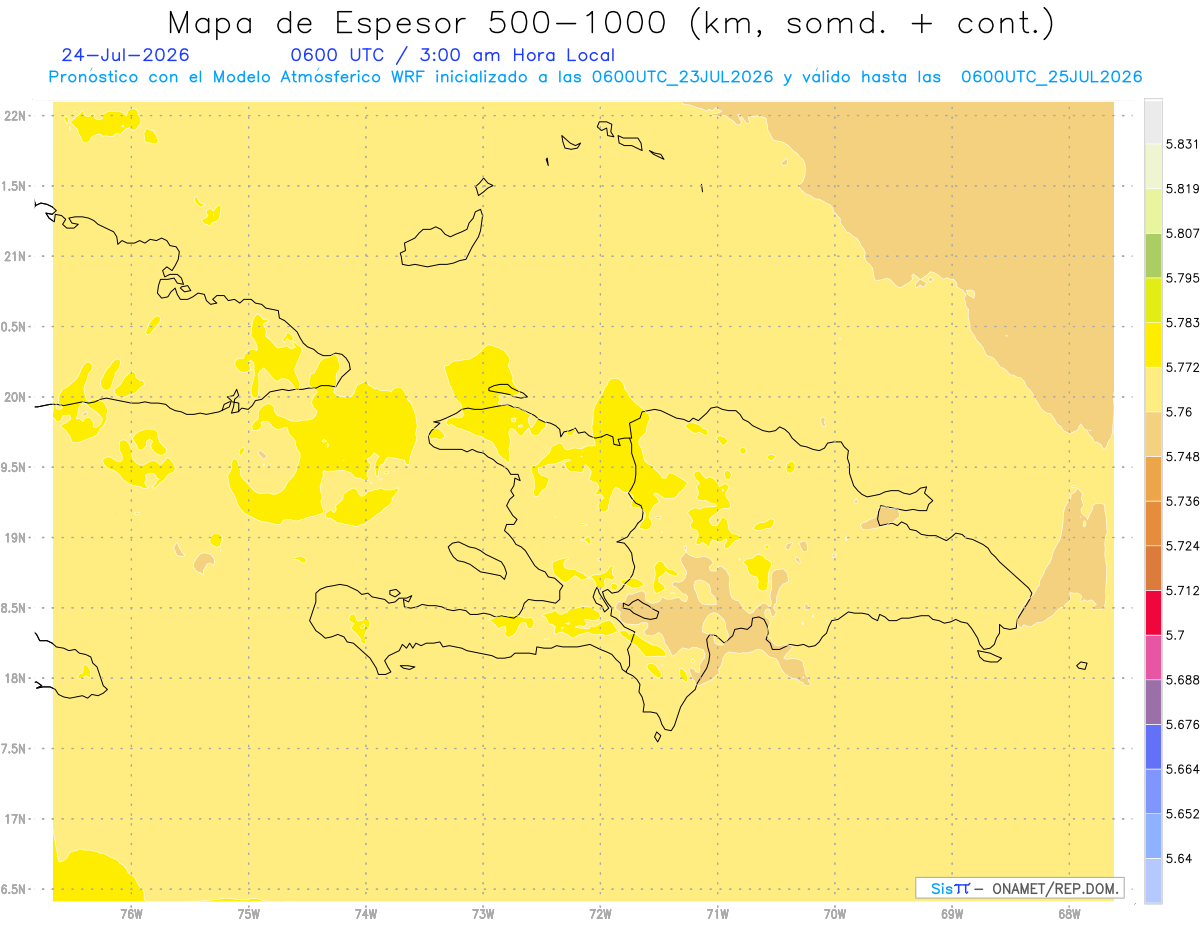Click the bright yellow 5.772–5.783 legend swatch

(x=1153, y=345)
